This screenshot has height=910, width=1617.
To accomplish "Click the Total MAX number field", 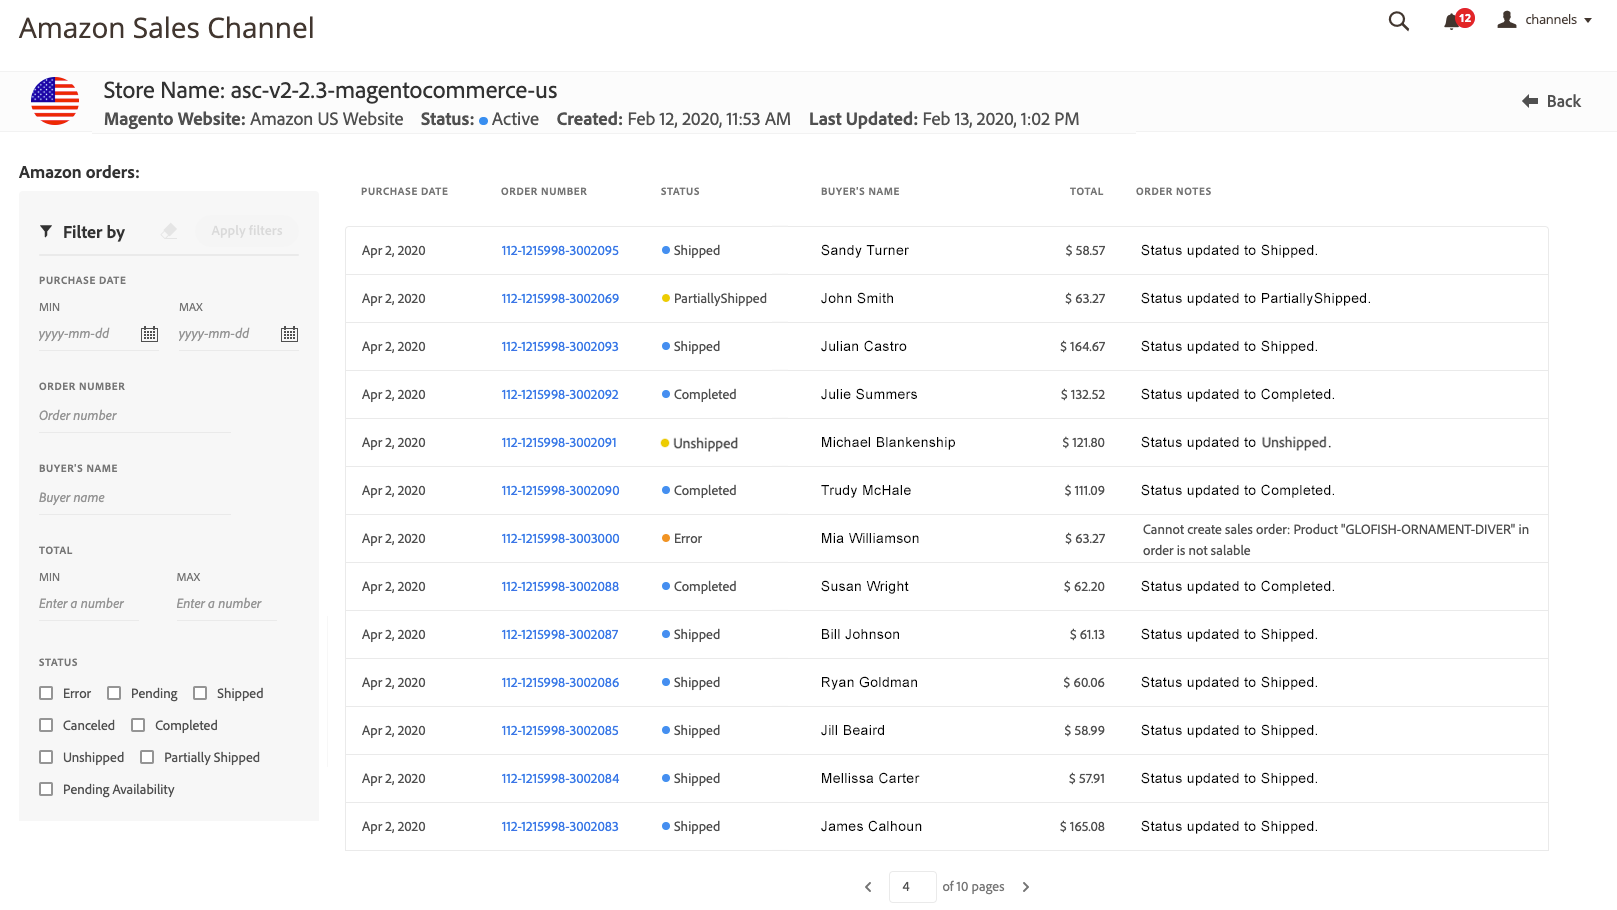I will click(x=226, y=604).
